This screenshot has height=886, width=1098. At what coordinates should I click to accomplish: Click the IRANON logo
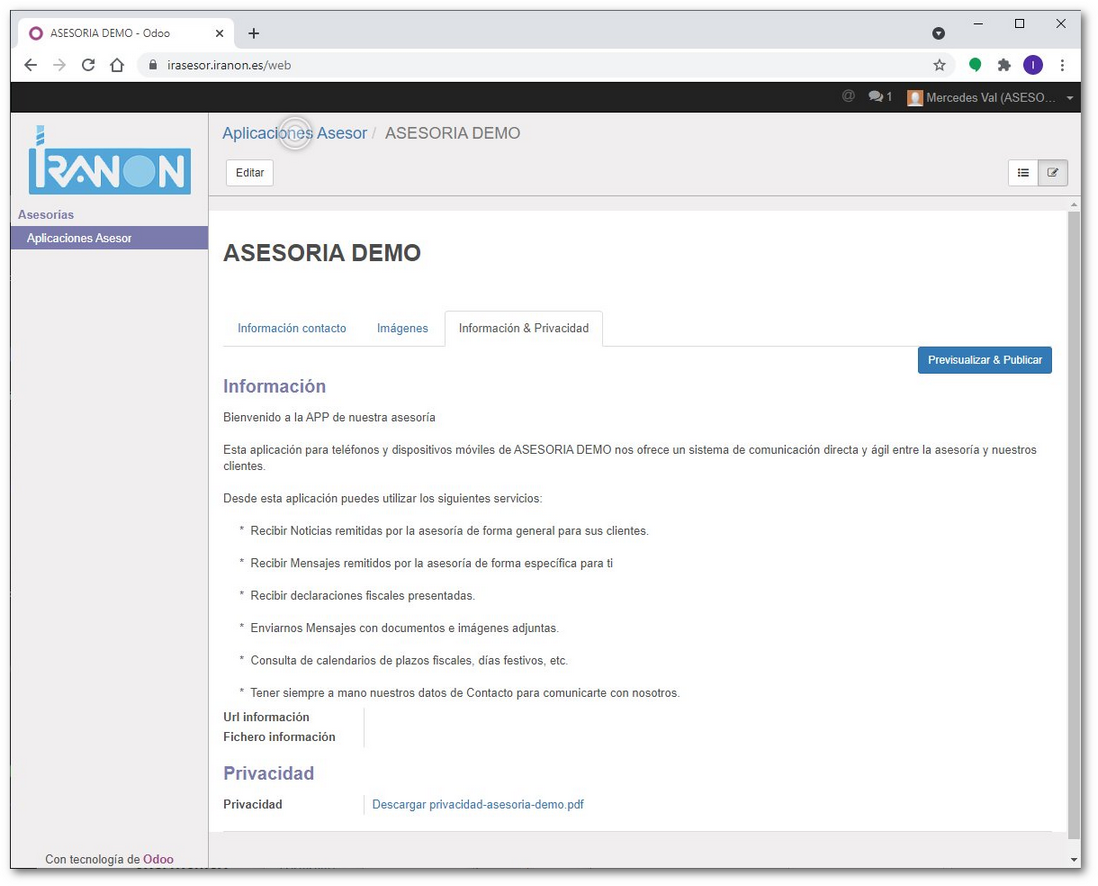point(109,160)
